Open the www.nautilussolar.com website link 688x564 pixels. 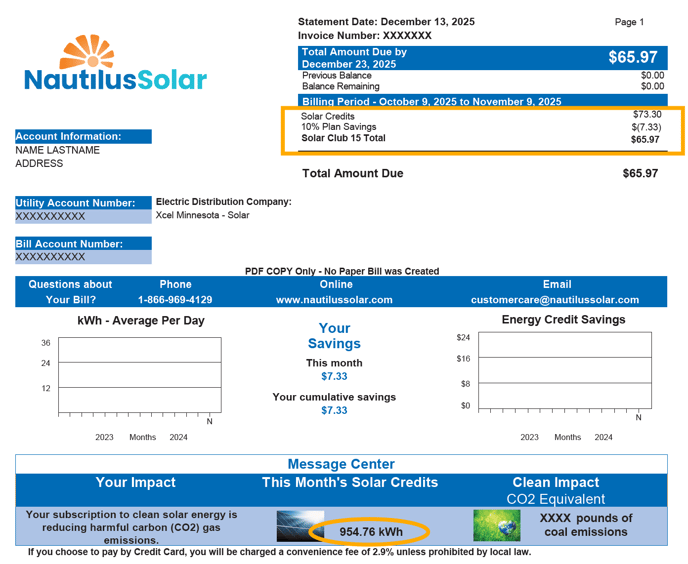click(x=334, y=300)
